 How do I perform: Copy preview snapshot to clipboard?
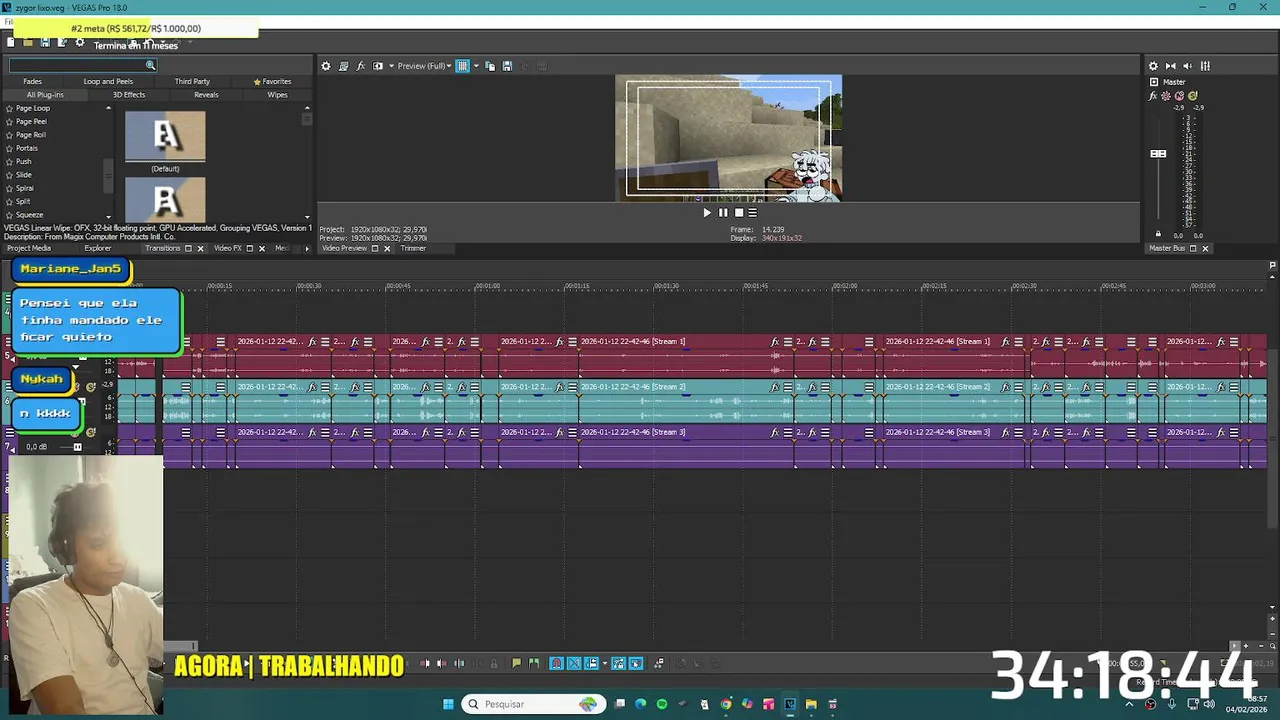point(490,66)
